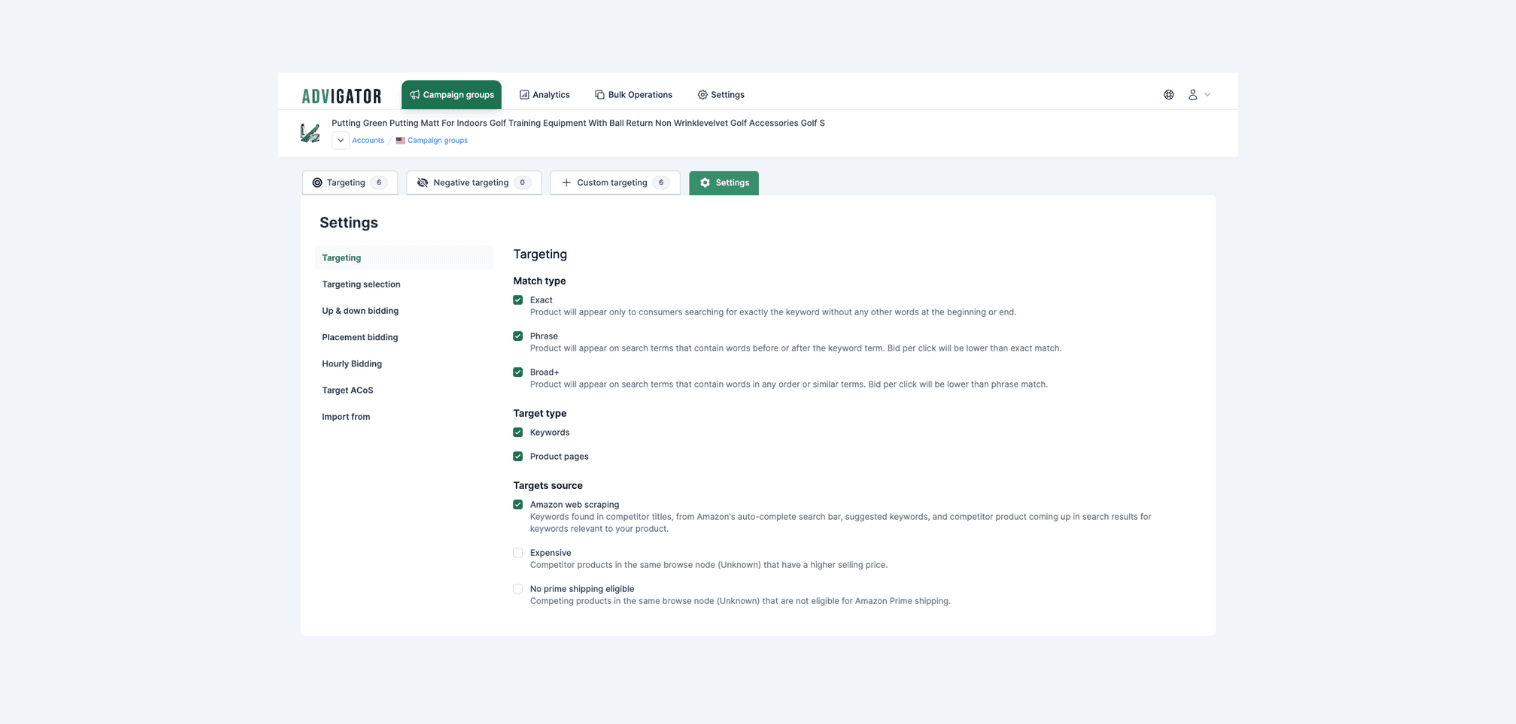Switch to the Negative targeting tab
1516x724 pixels.
pyautogui.click(x=474, y=183)
